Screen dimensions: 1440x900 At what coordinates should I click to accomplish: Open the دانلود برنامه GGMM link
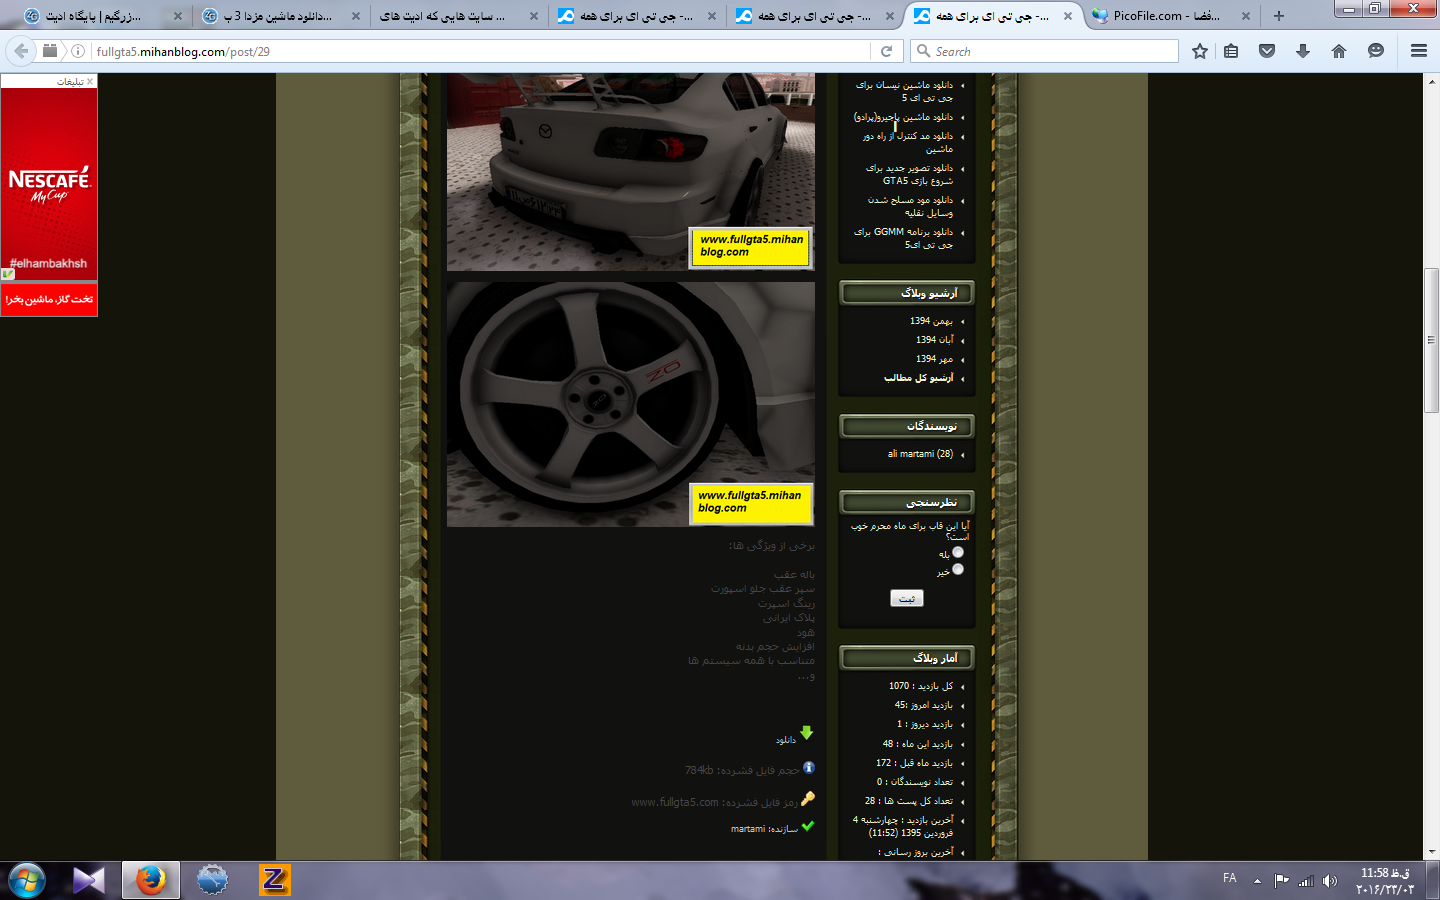tap(903, 238)
